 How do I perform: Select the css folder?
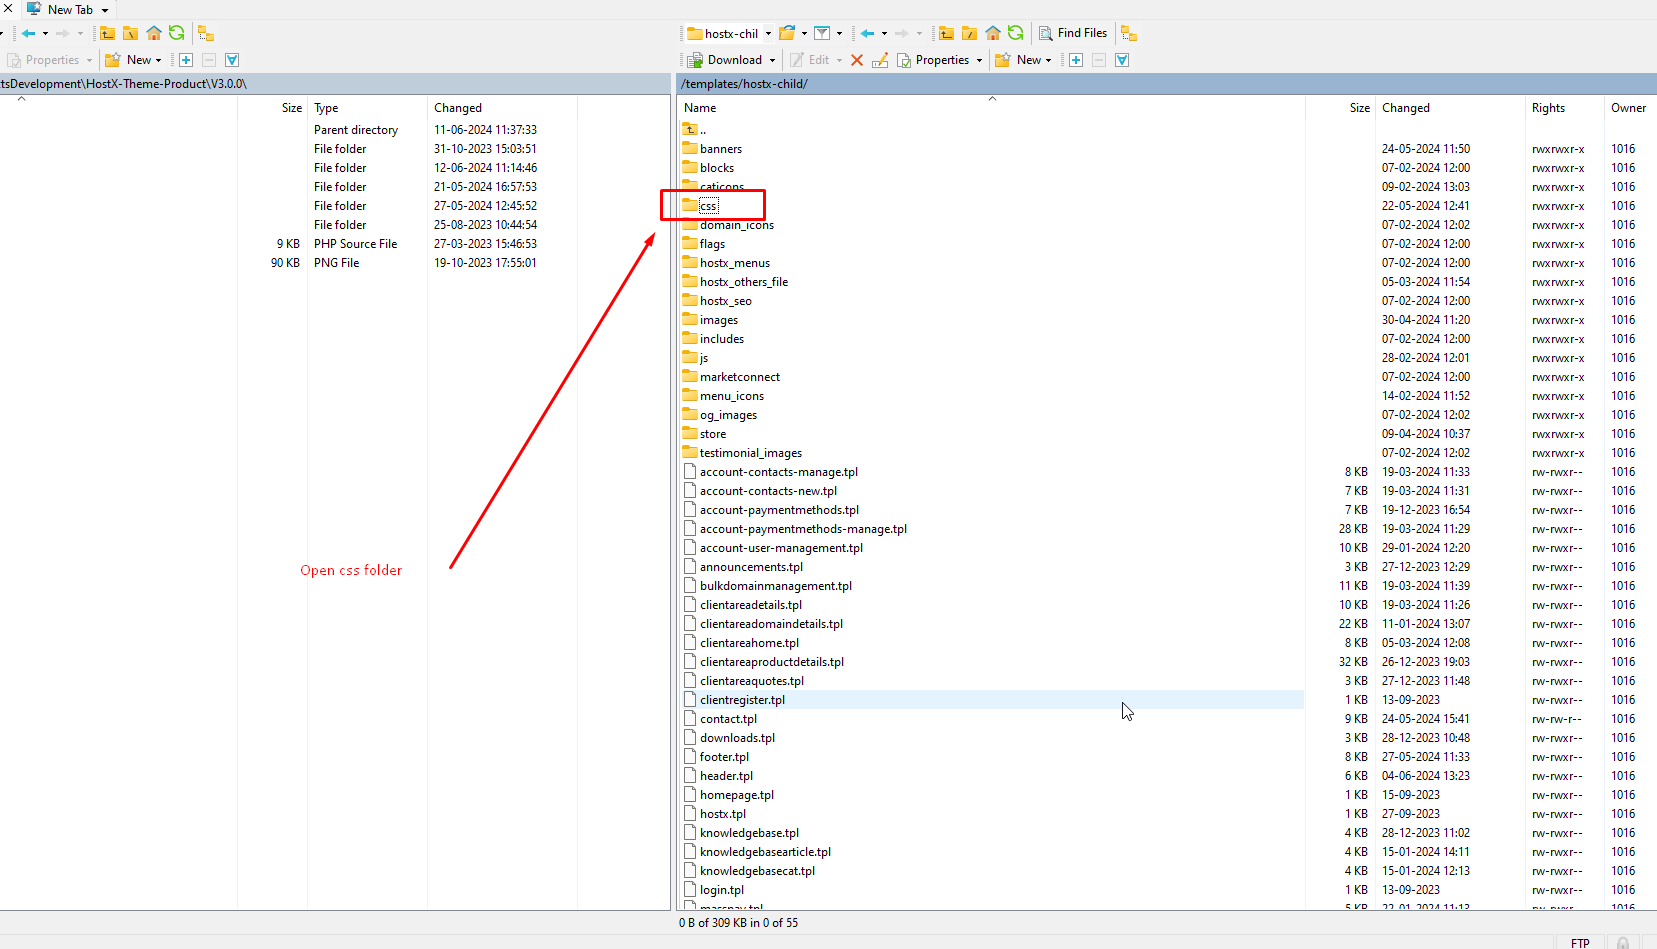point(708,206)
